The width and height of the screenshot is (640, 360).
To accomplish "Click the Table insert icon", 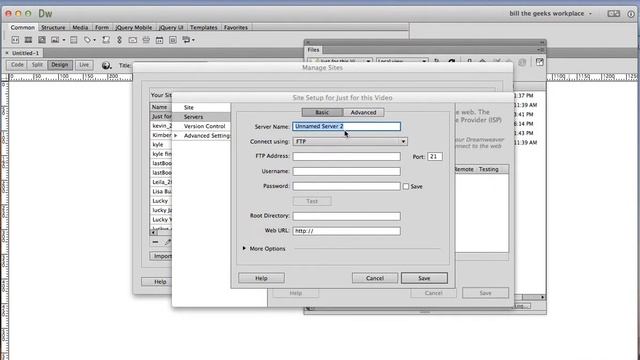I will coord(73,40).
